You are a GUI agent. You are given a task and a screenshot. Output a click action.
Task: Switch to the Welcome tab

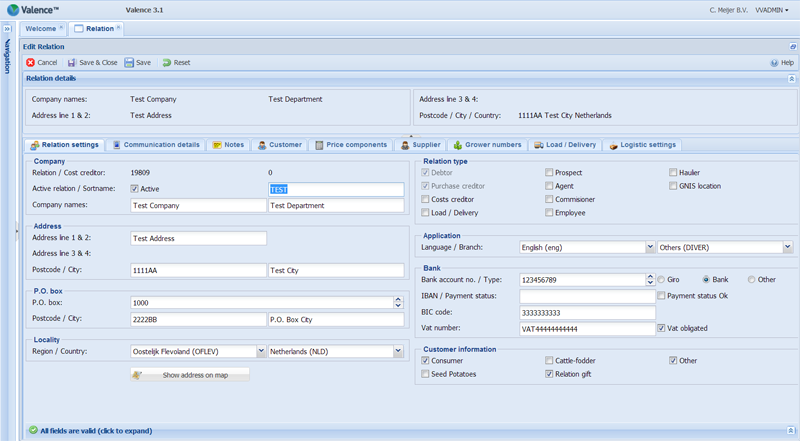pyautogui.click(x=44, y=29)
